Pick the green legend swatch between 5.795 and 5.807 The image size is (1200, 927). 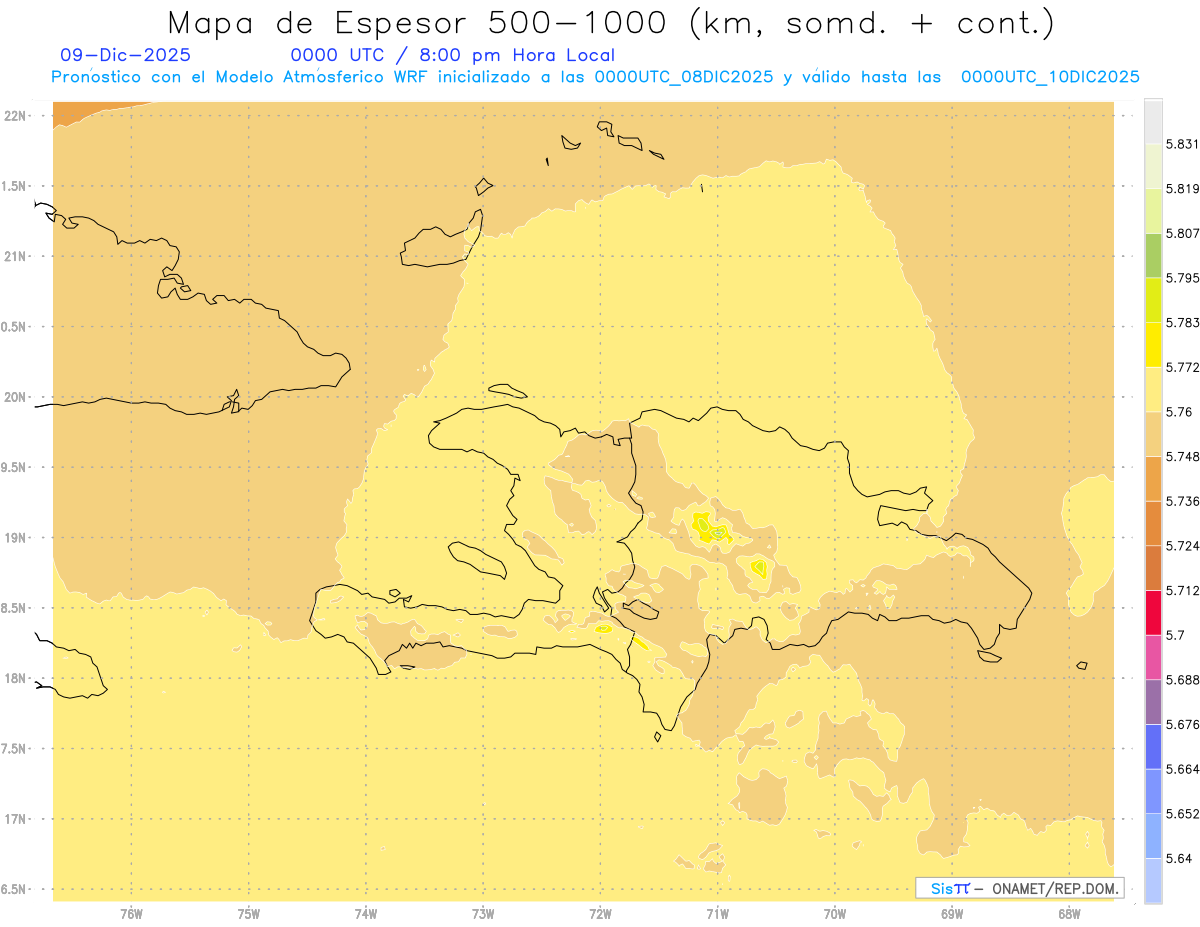click(1153, 255)
